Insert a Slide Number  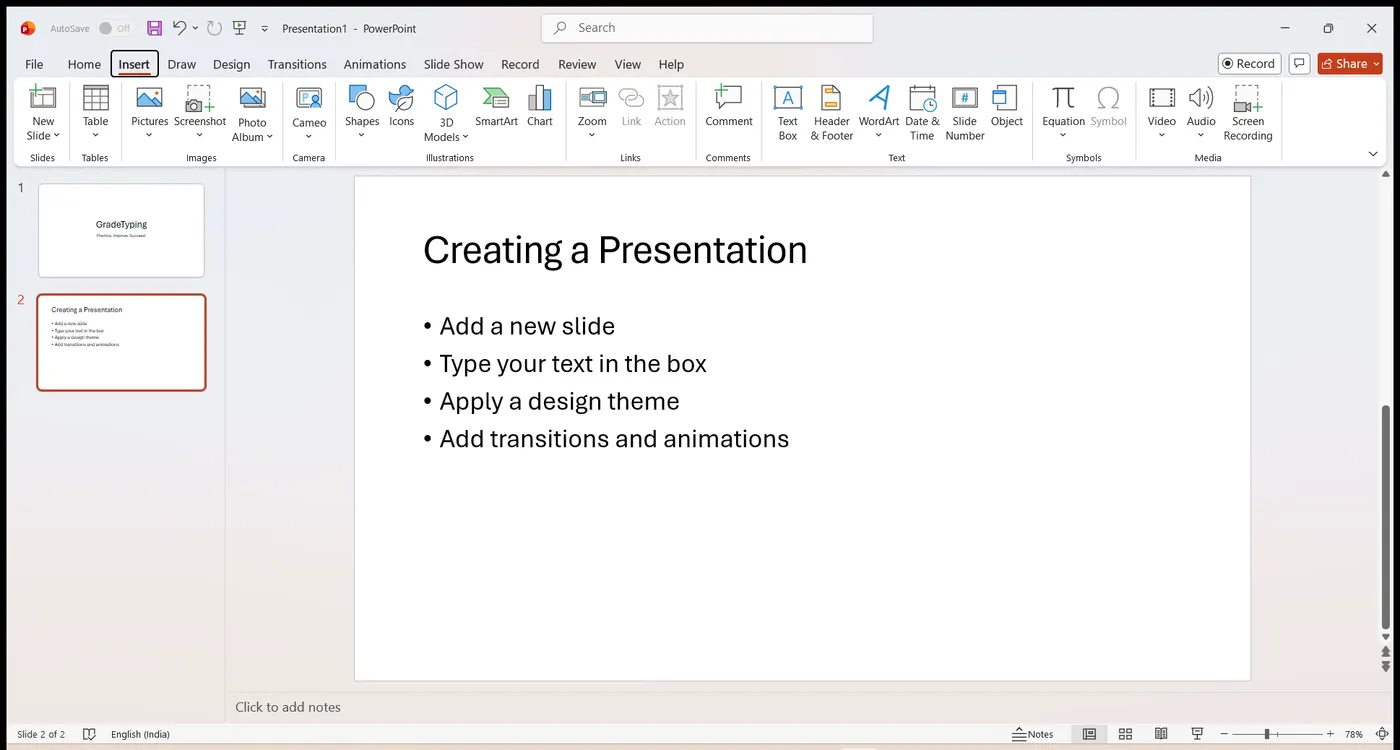click(965, 112)
